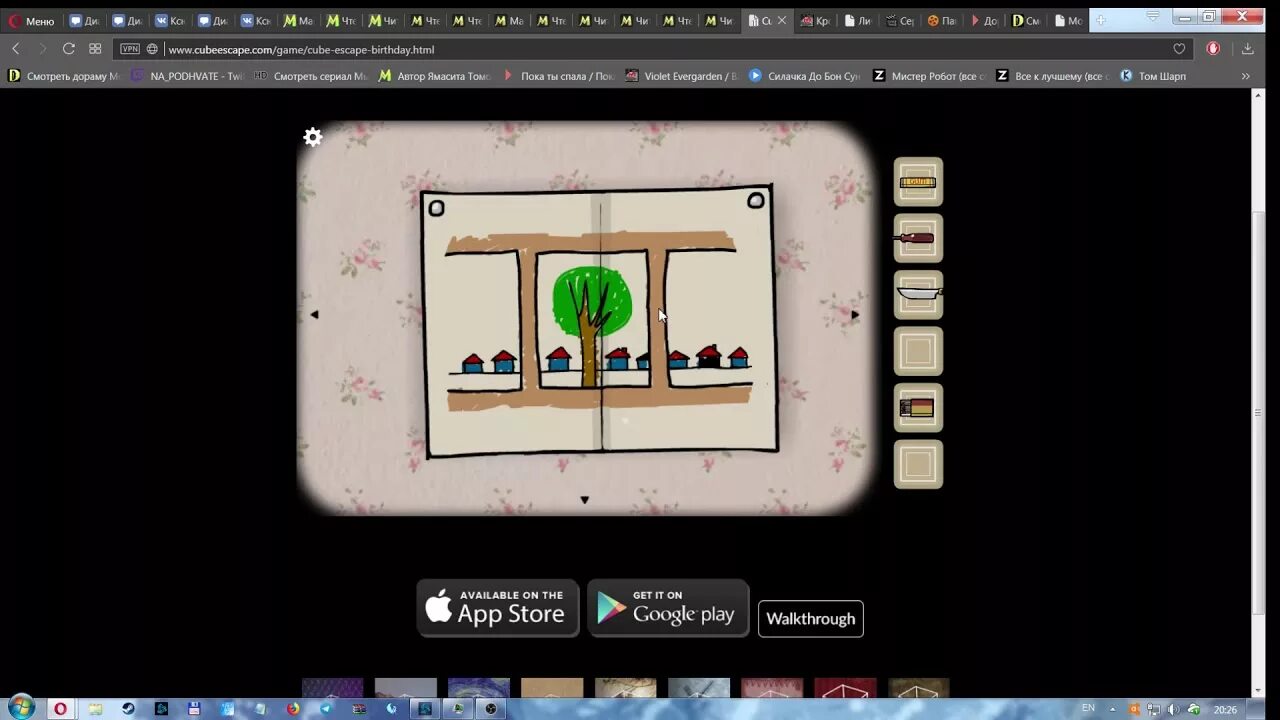Open the tab list menu icon
Image resolution: width=1280 pixels, height=720 pixels.
pyautogui.click(x=1153, y=17)
